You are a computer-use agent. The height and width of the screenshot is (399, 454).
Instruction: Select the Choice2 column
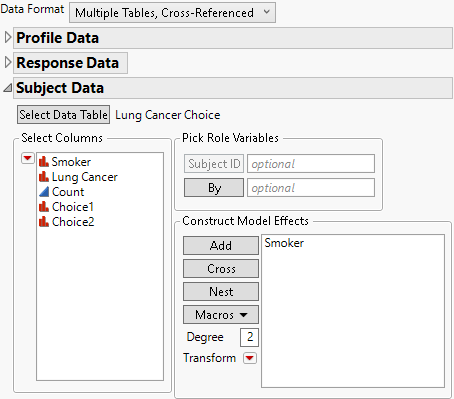(73, 222)
